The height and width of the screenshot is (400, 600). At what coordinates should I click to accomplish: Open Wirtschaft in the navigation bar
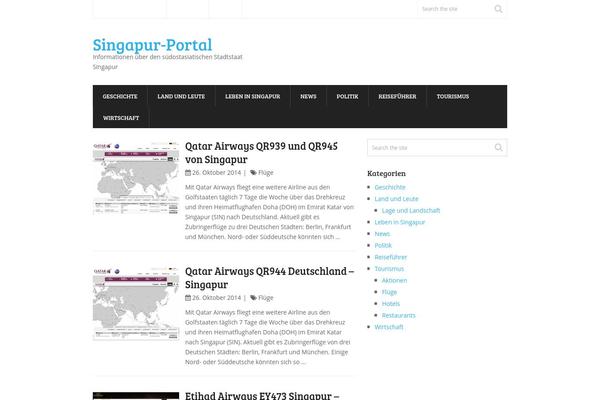tap(121, 118)
